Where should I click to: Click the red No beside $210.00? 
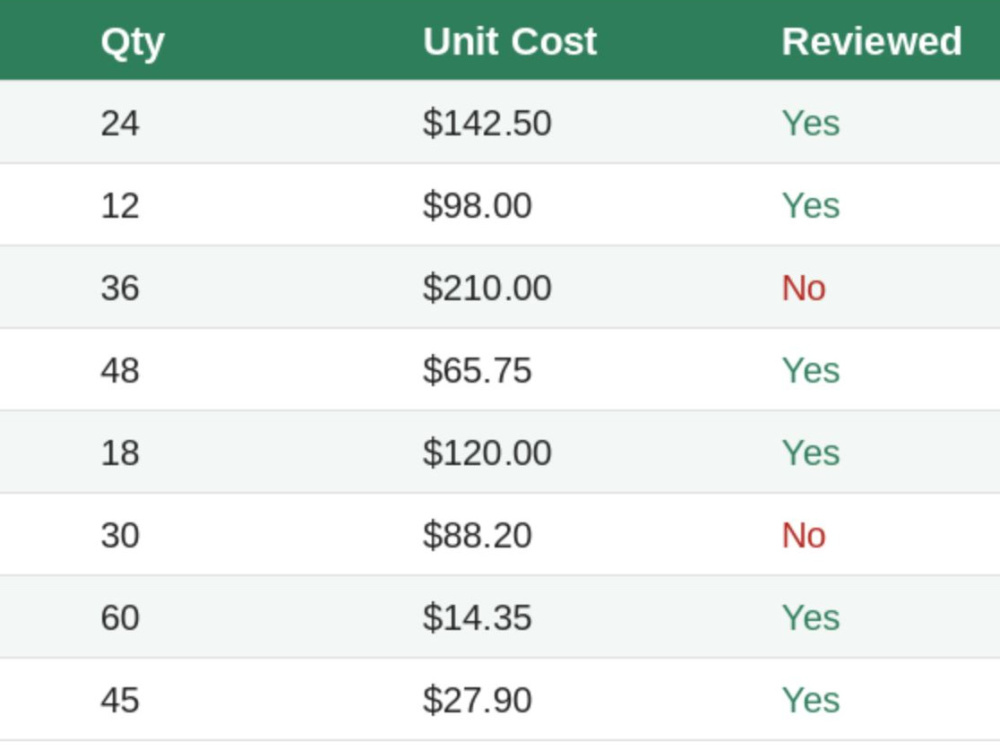point(804,288)
